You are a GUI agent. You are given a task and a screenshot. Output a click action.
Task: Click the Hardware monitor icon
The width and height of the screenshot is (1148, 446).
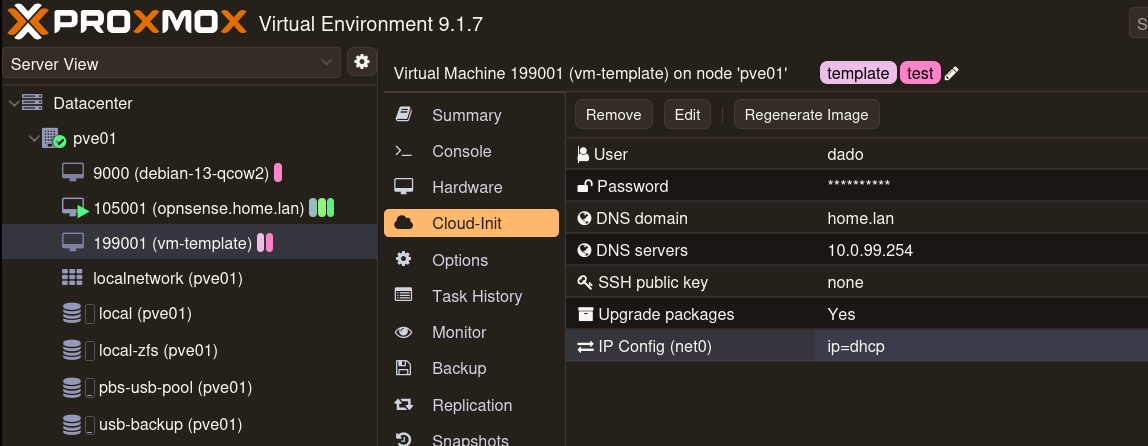tap(403, 186)
